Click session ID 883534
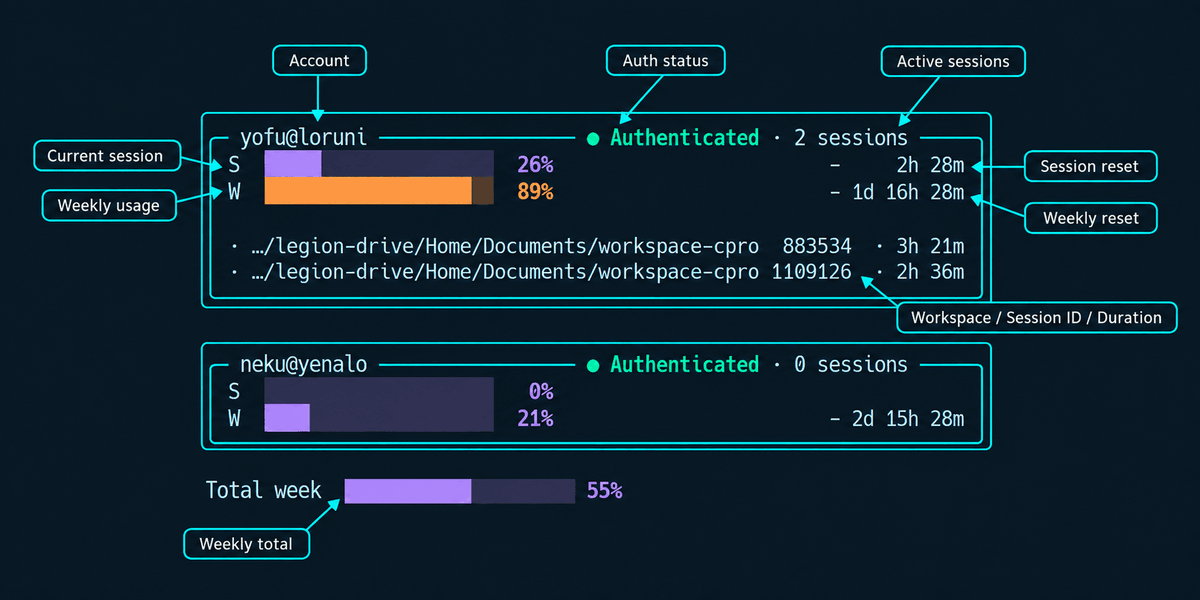This screenshot has height=600, width=1200. click(817, 246)
